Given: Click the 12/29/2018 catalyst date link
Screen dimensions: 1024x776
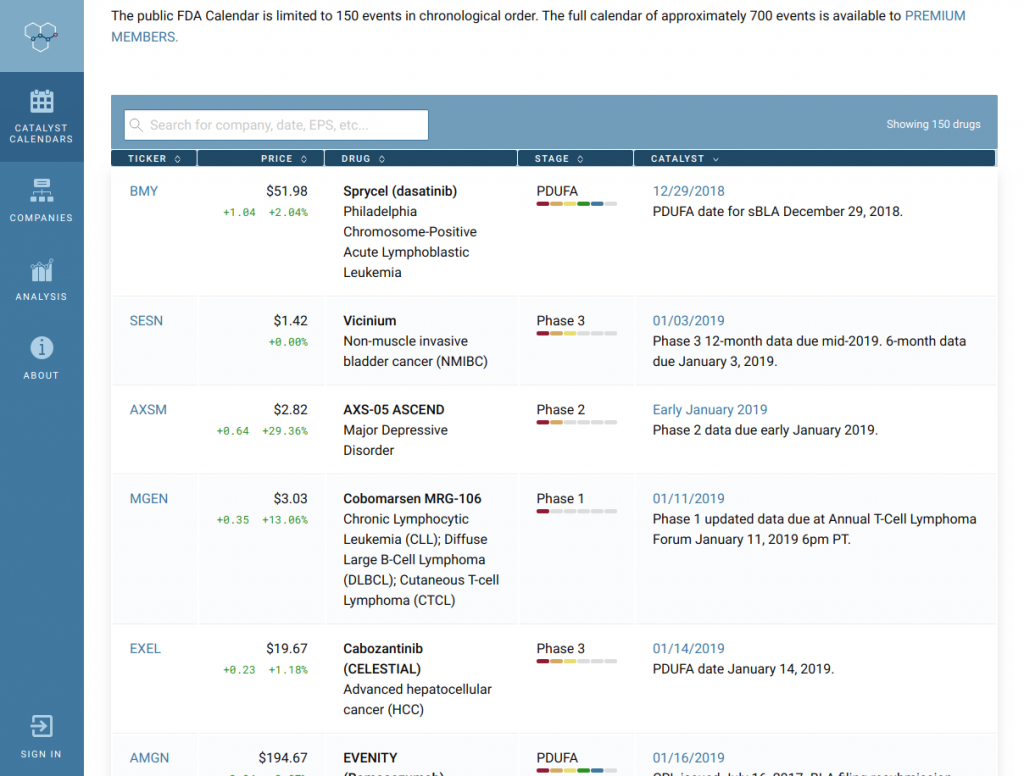Looking at the screenshot, I should [x=688, y=191].
